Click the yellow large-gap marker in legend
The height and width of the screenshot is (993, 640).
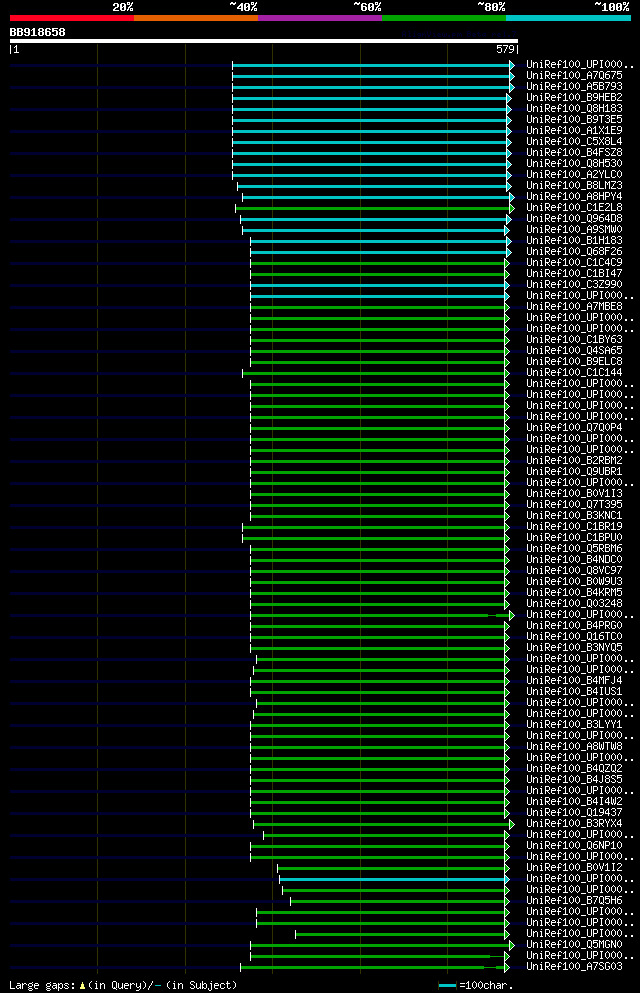point(82,985)
